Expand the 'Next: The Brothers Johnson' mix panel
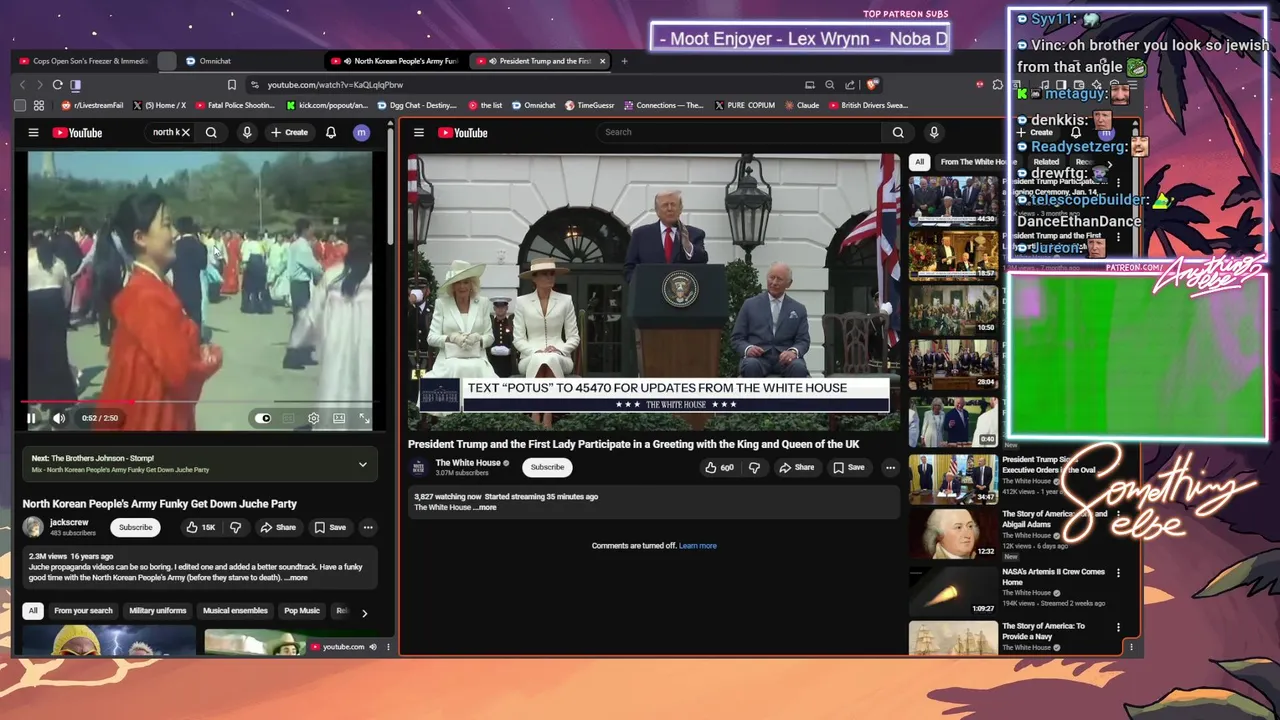This screenshot has width=1280, height=720. coord(362,464)
